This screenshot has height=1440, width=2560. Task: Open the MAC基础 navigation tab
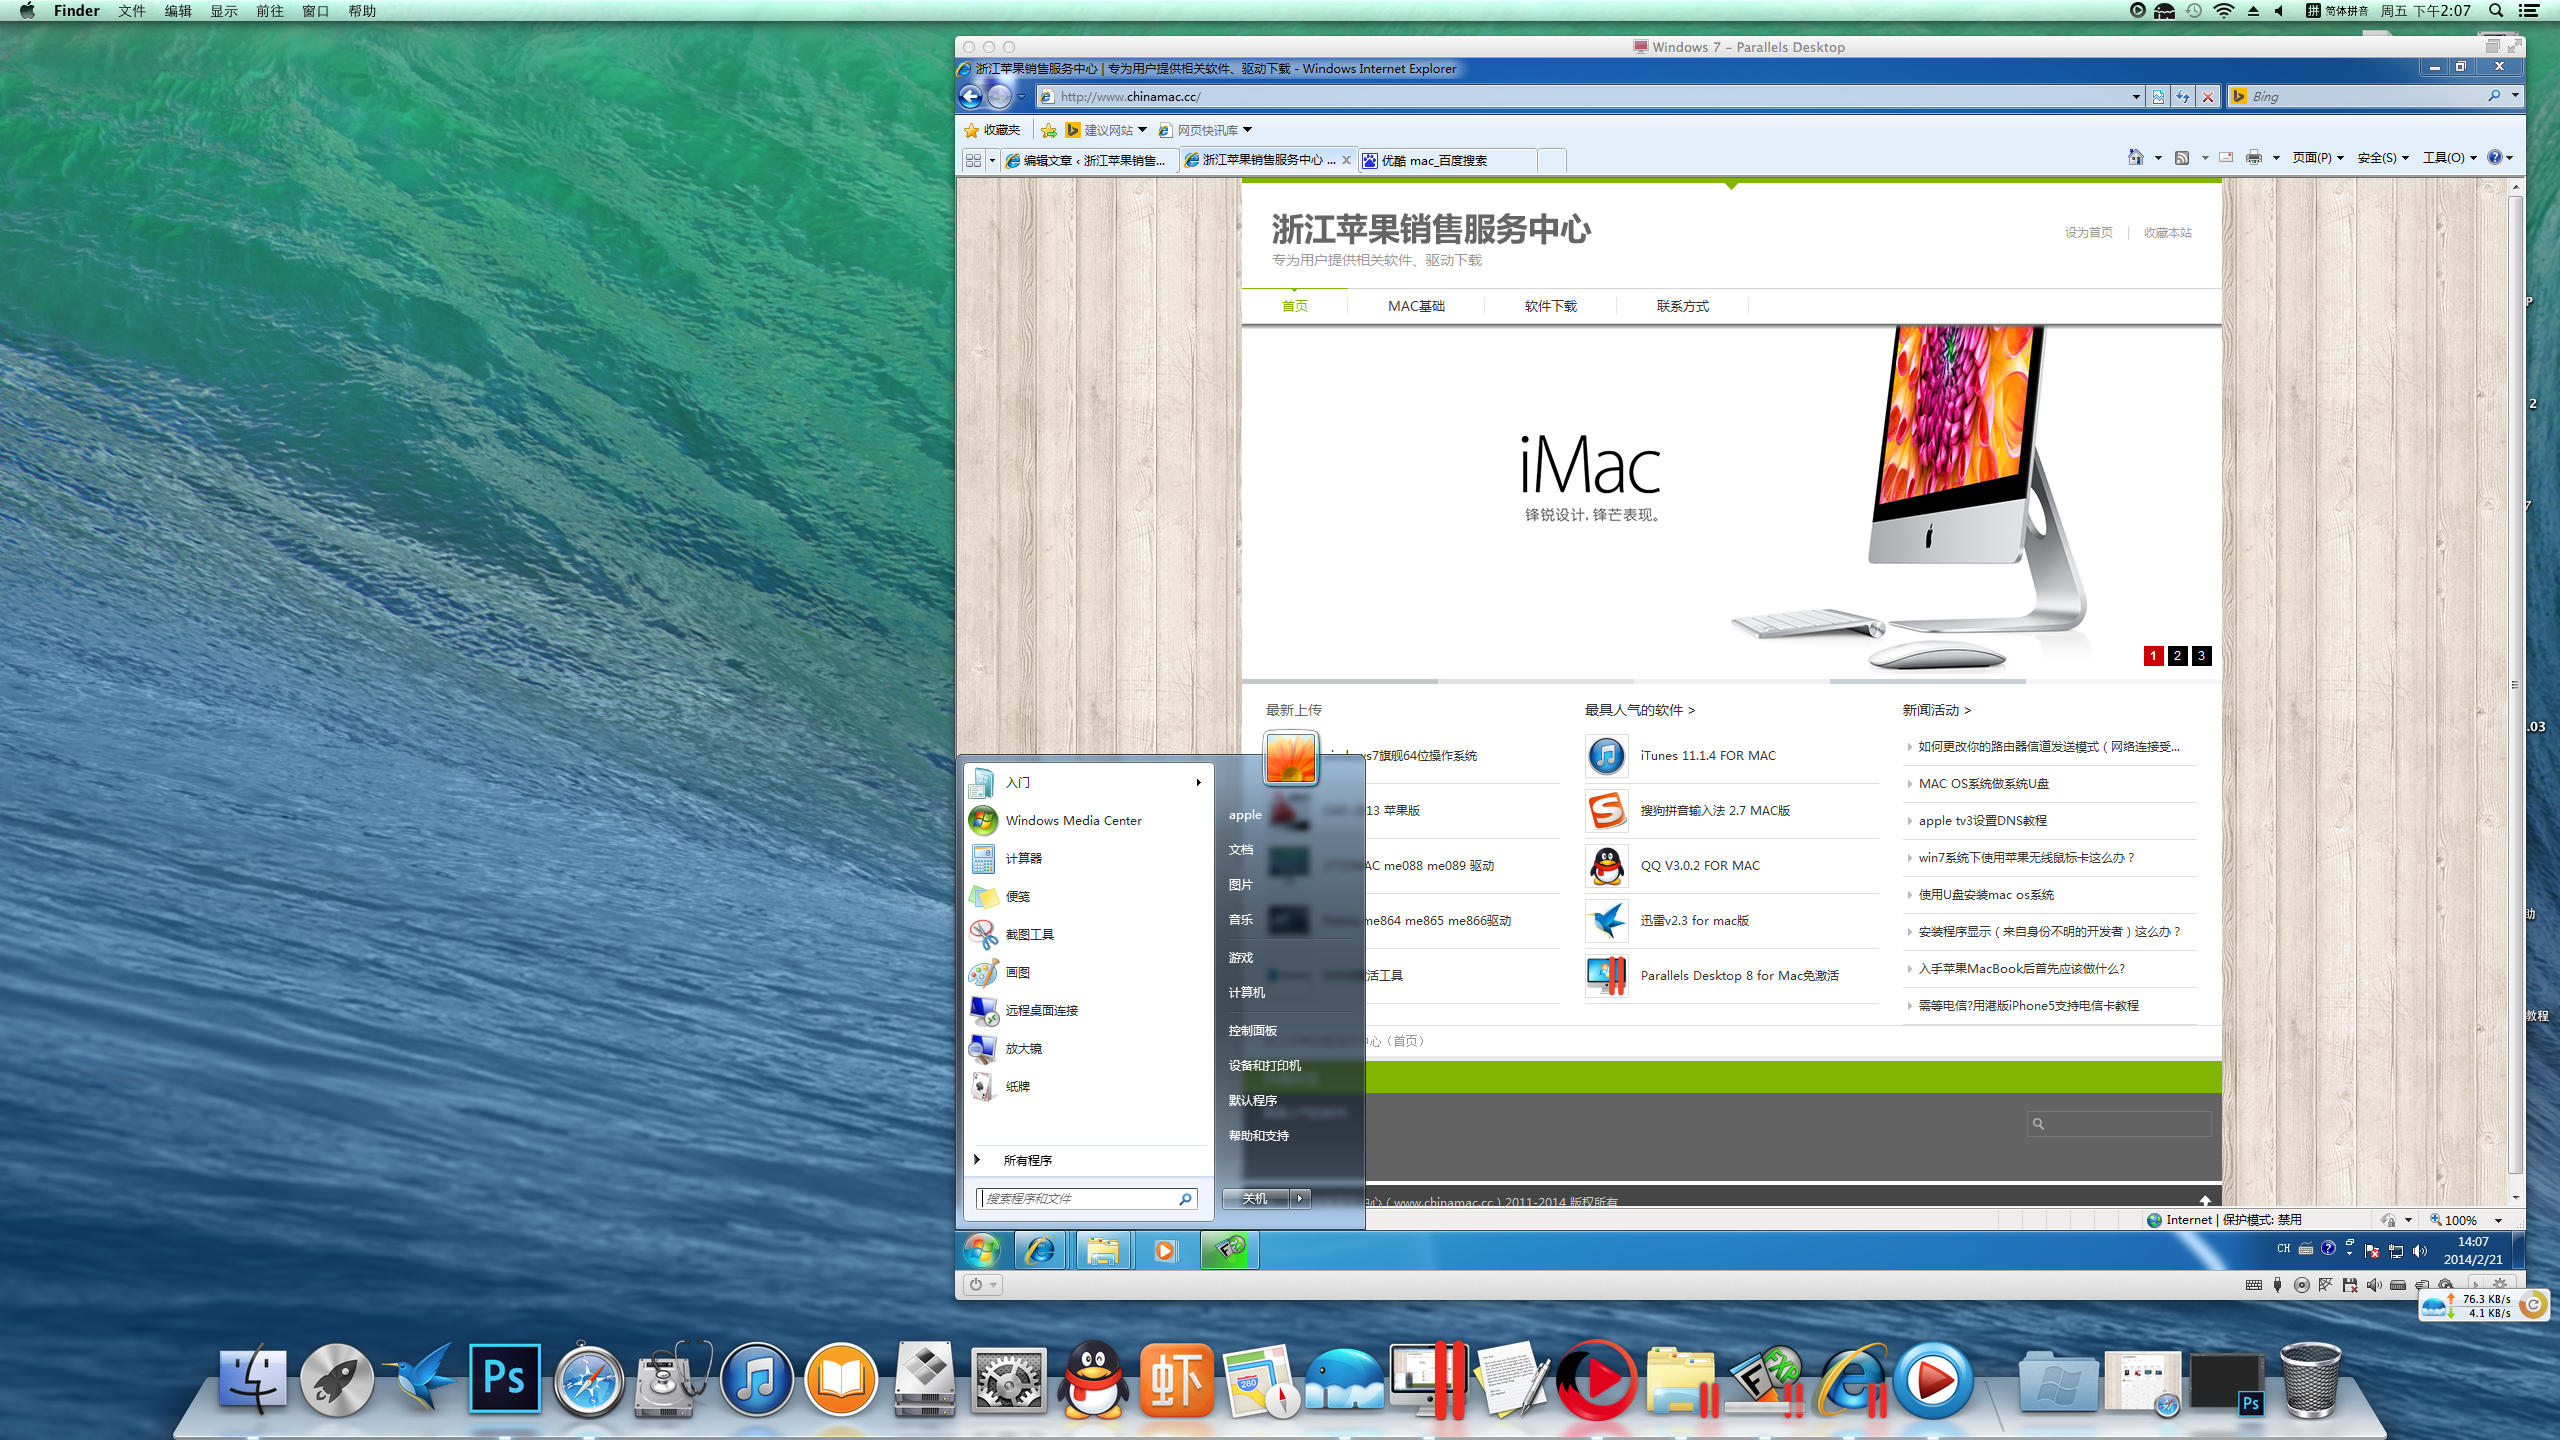1416,306
